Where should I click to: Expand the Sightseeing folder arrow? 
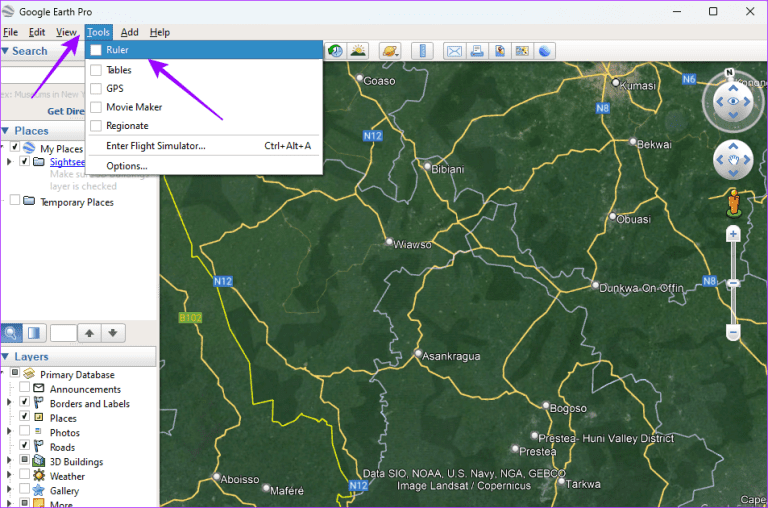[9, 161]
